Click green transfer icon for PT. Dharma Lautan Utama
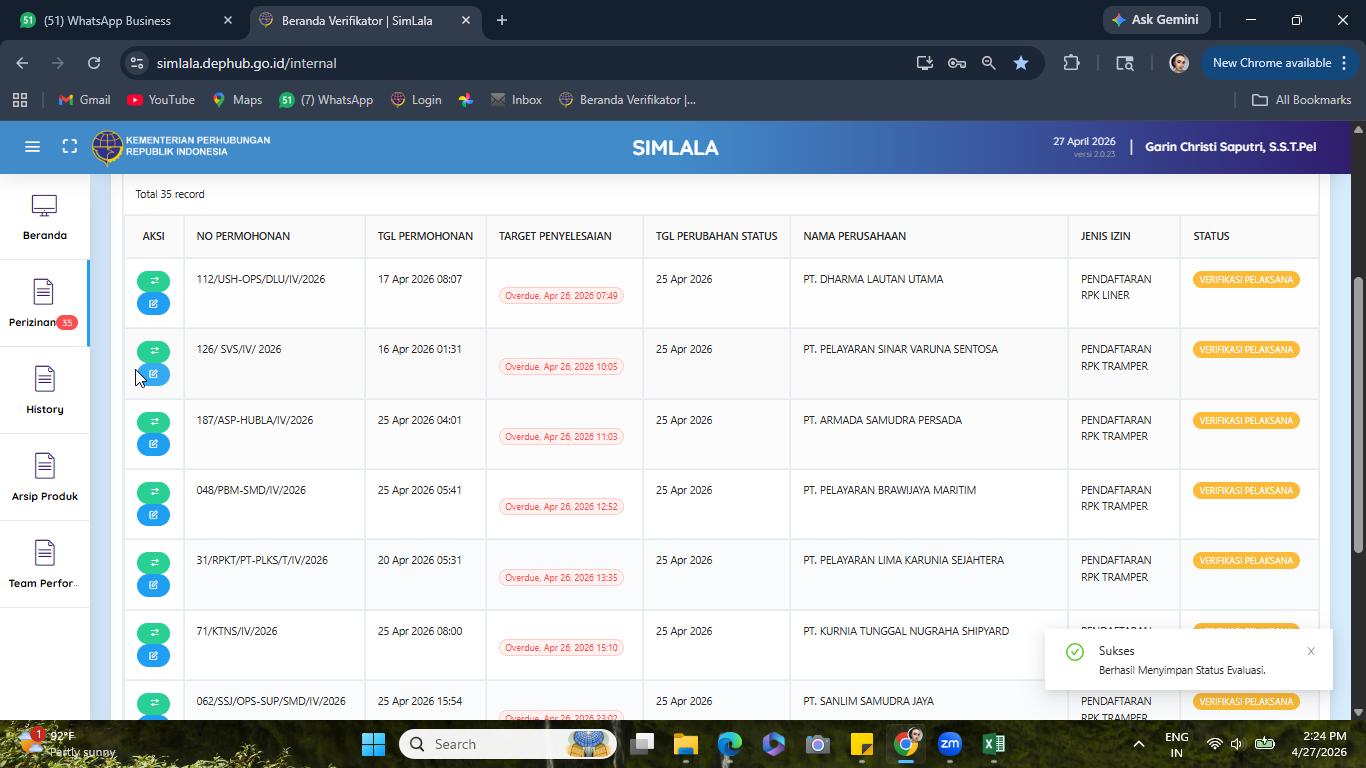The height and width of the screenshot is (768, 1366). [x=154, y=281]
